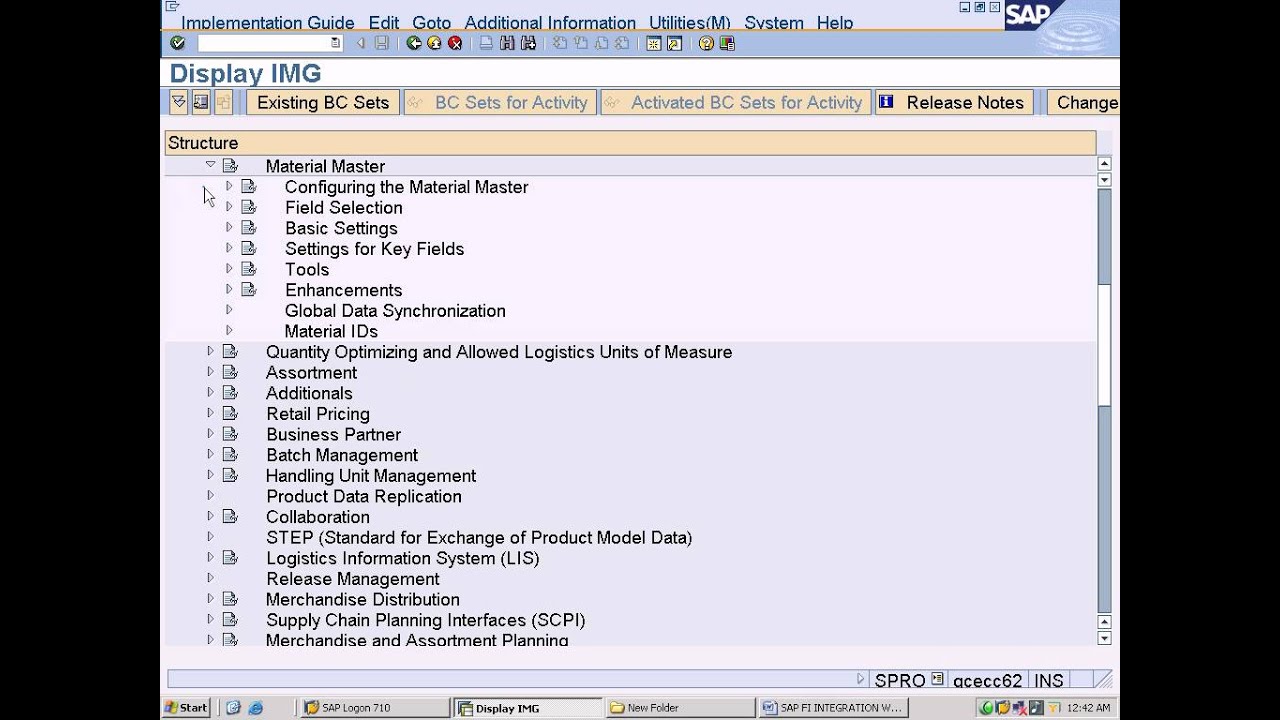Switch to New Folder taskbar window
The width and height of the screenshot is (1280, 720).
point(680,708)
